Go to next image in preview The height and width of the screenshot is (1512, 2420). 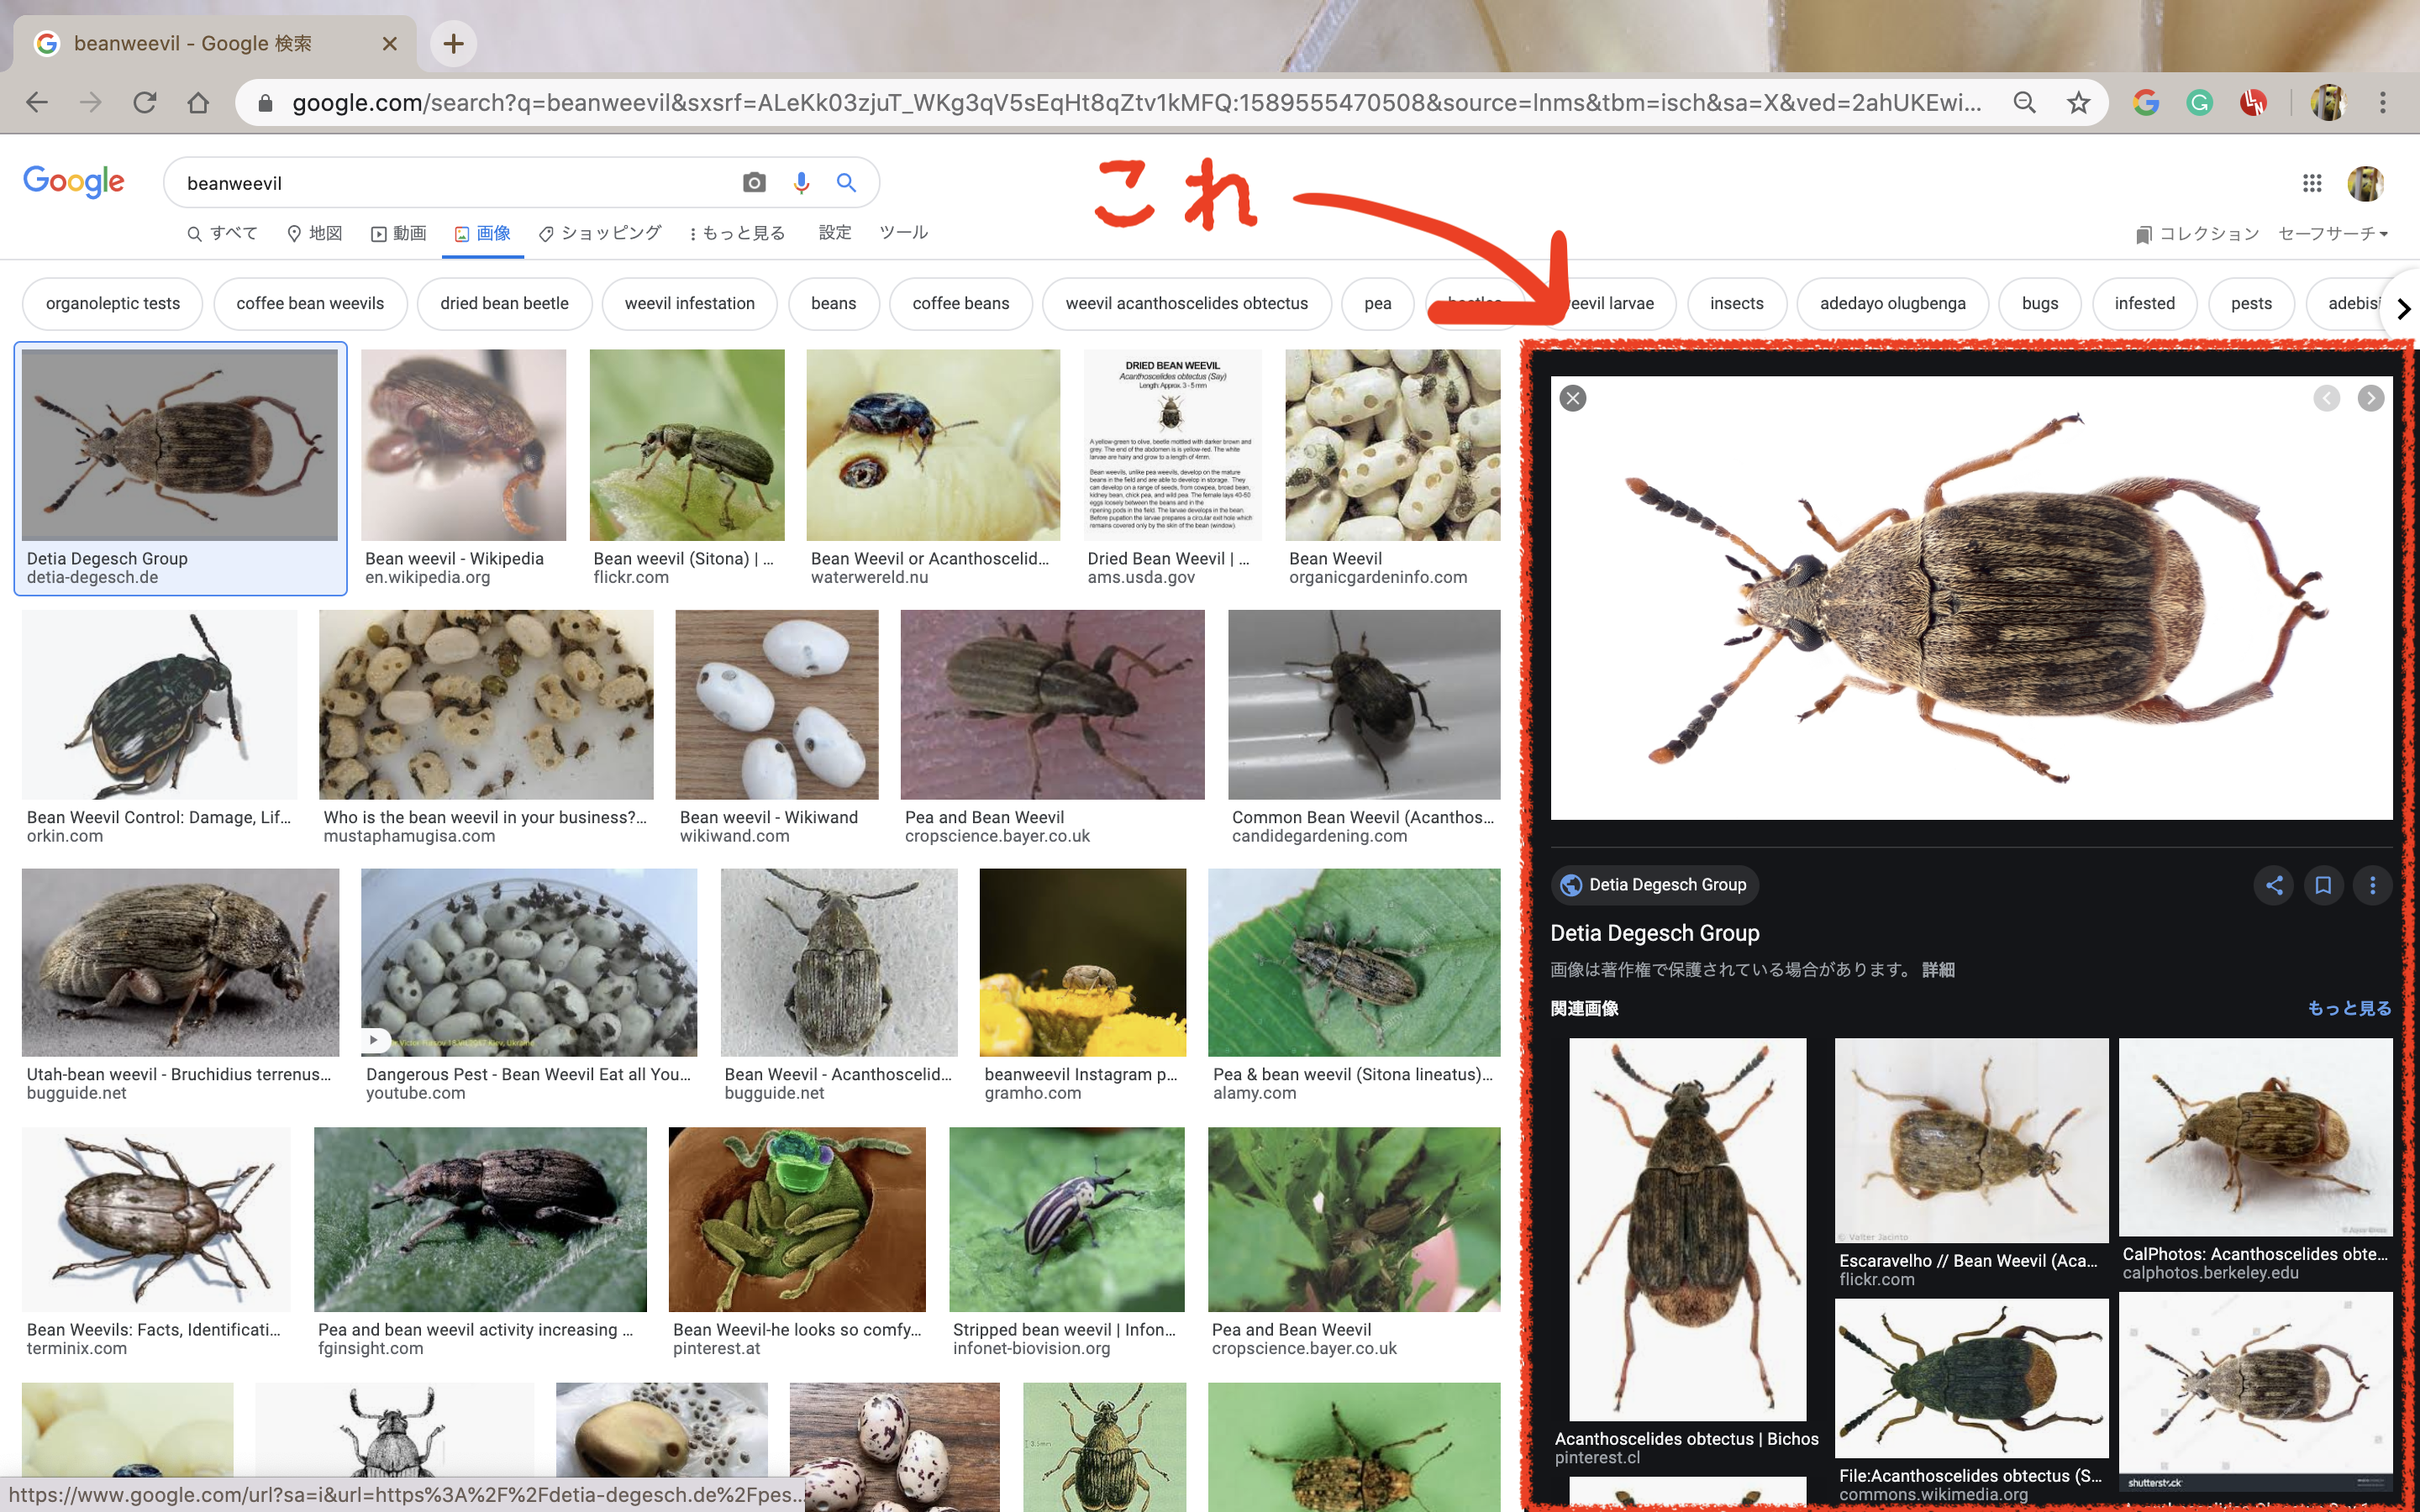(2371, 398)
